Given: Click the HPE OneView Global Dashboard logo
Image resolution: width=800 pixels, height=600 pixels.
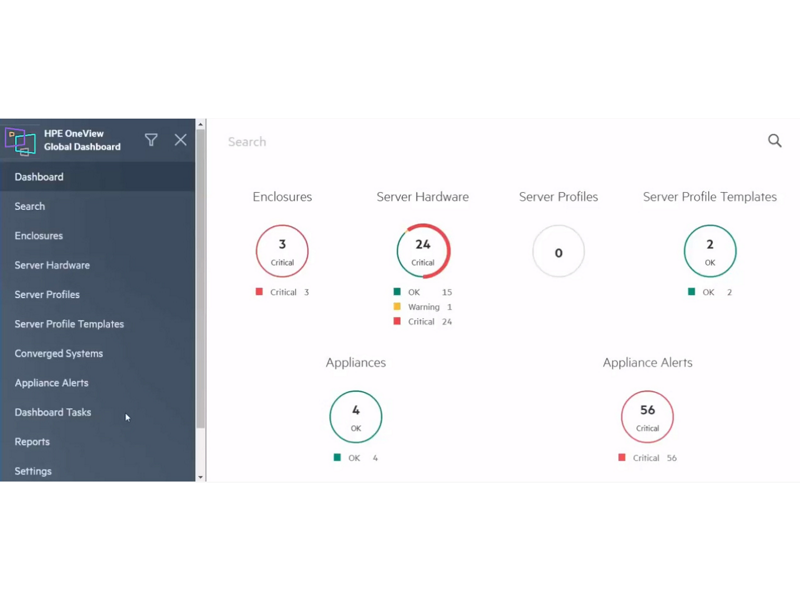Looking at the screenshot, I should [x=20, y=141].
